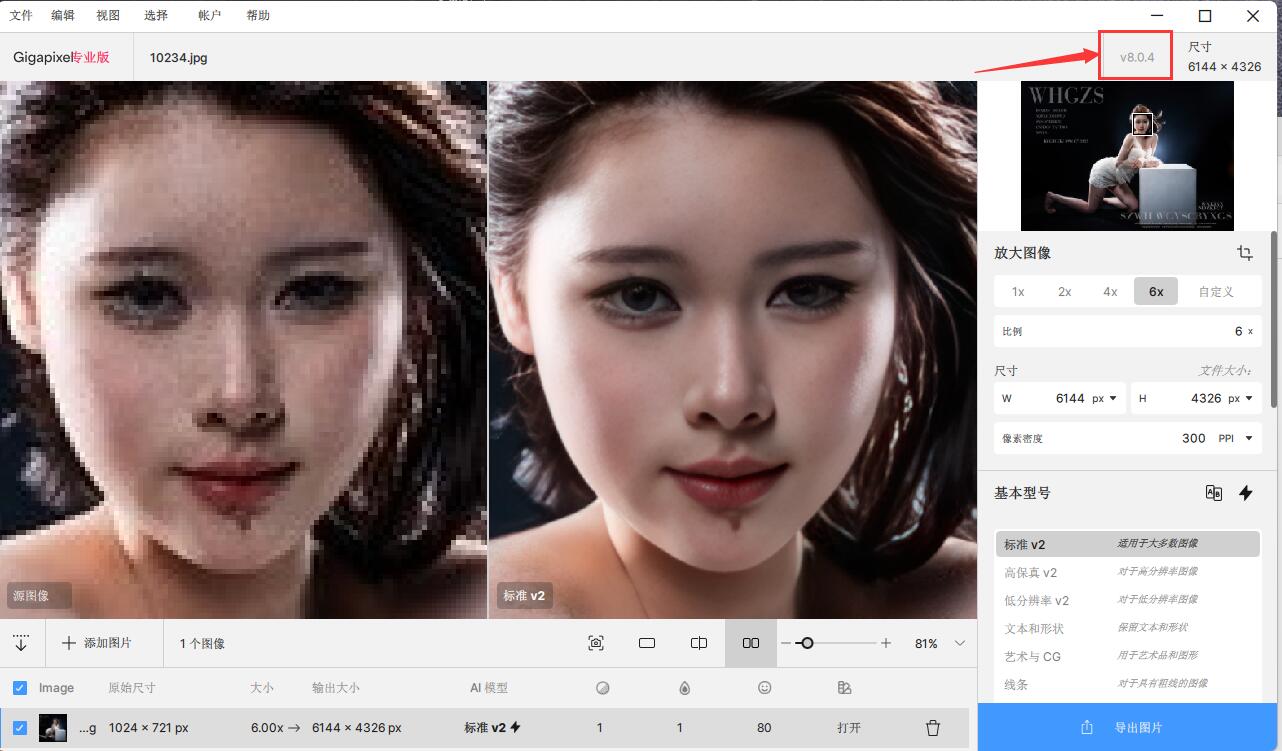Open the width px unit dropdown
The image size is (1282, 751).
(x=1105, y=398)
